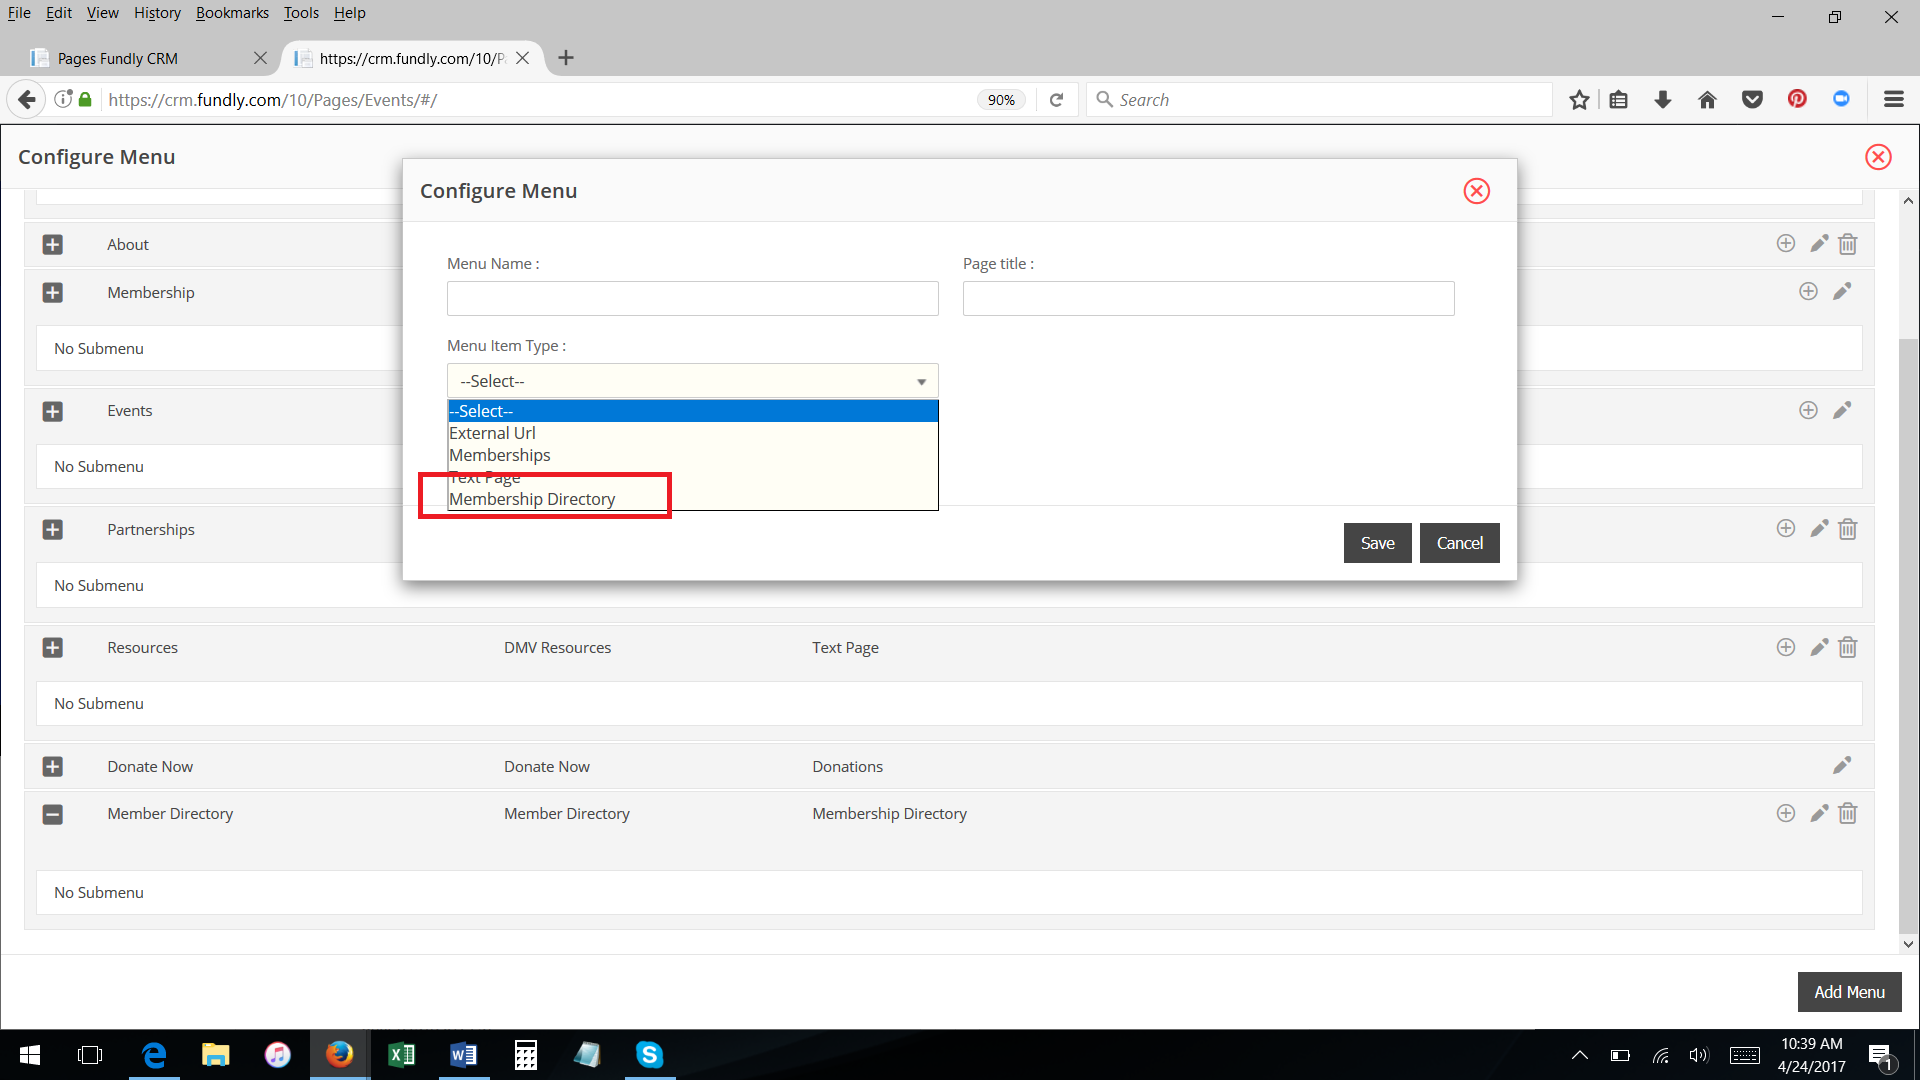Add submenu to Membership row
1920x1080 pixels.
pyautogui.click(x=1808, y=291)
